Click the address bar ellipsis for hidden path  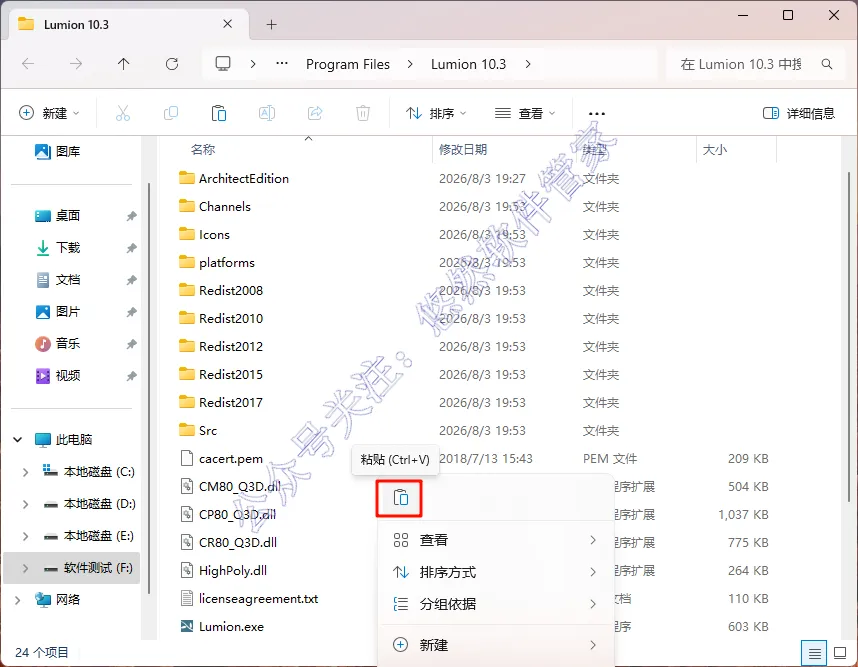(282, 63)
